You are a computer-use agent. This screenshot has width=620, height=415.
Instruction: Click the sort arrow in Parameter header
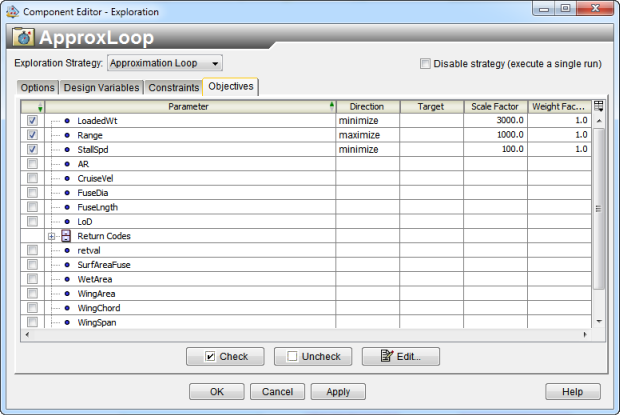click(332, 106)
